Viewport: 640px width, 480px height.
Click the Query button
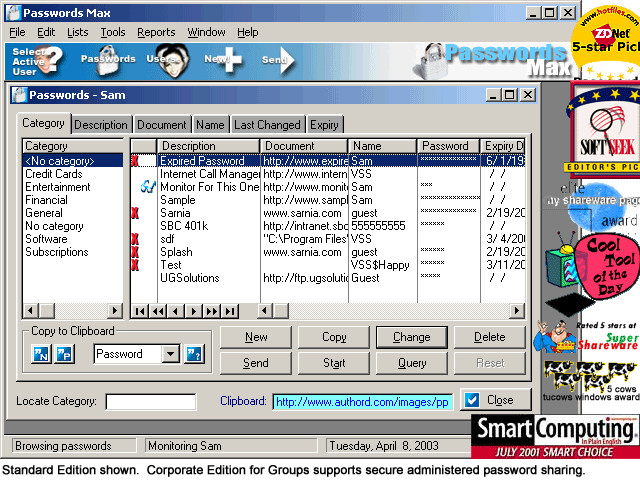click(x=411, y=363)
